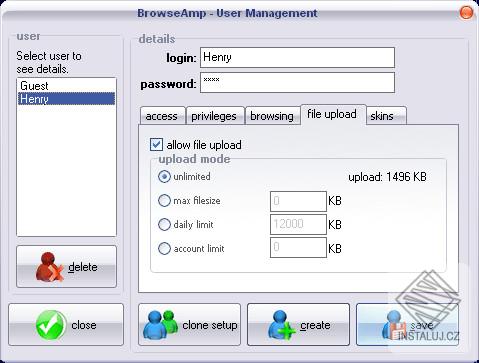Select the unlimited upload mode radio
The image size is (479, 363).
[x=164, y=176]
